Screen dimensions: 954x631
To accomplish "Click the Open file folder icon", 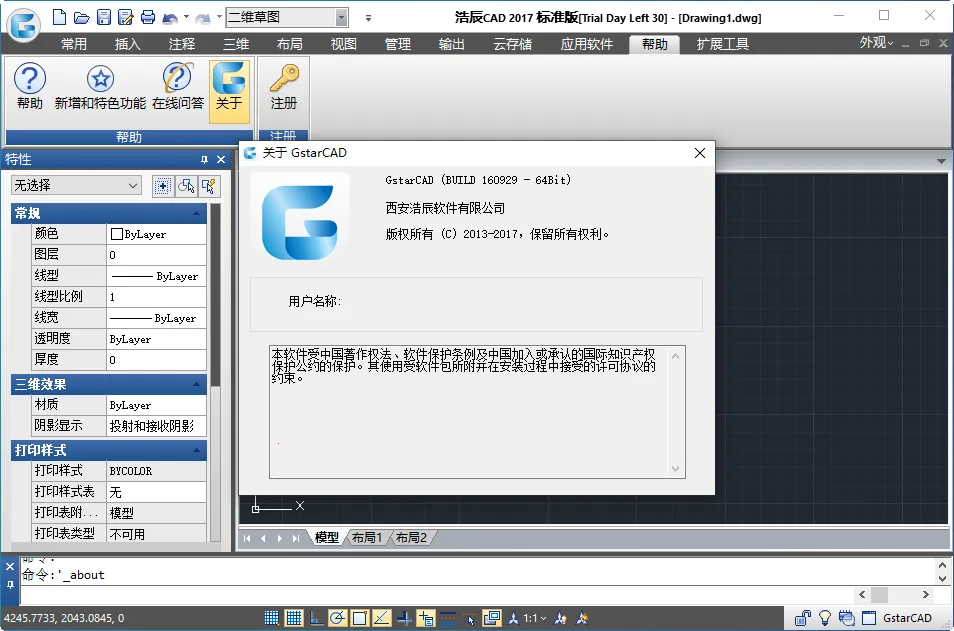I will tap(81, 17).
